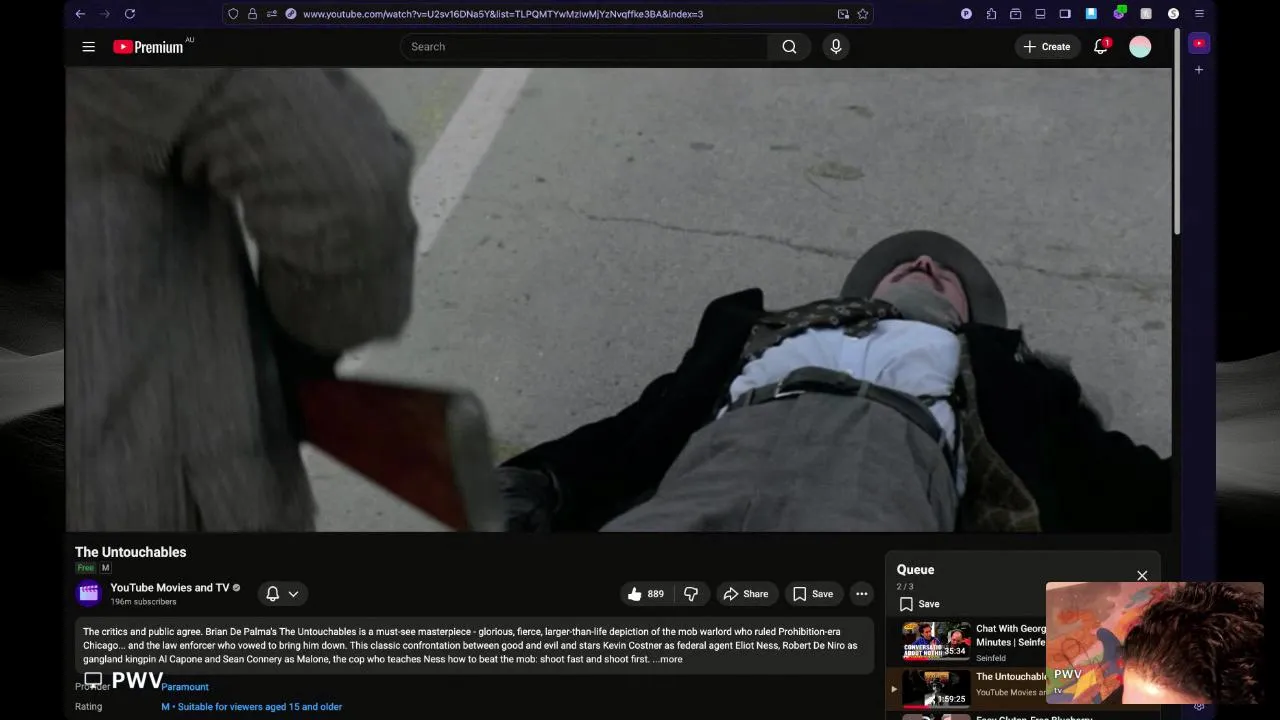
Task: Like the video with thumbs up
Action: tap(645, 594)
